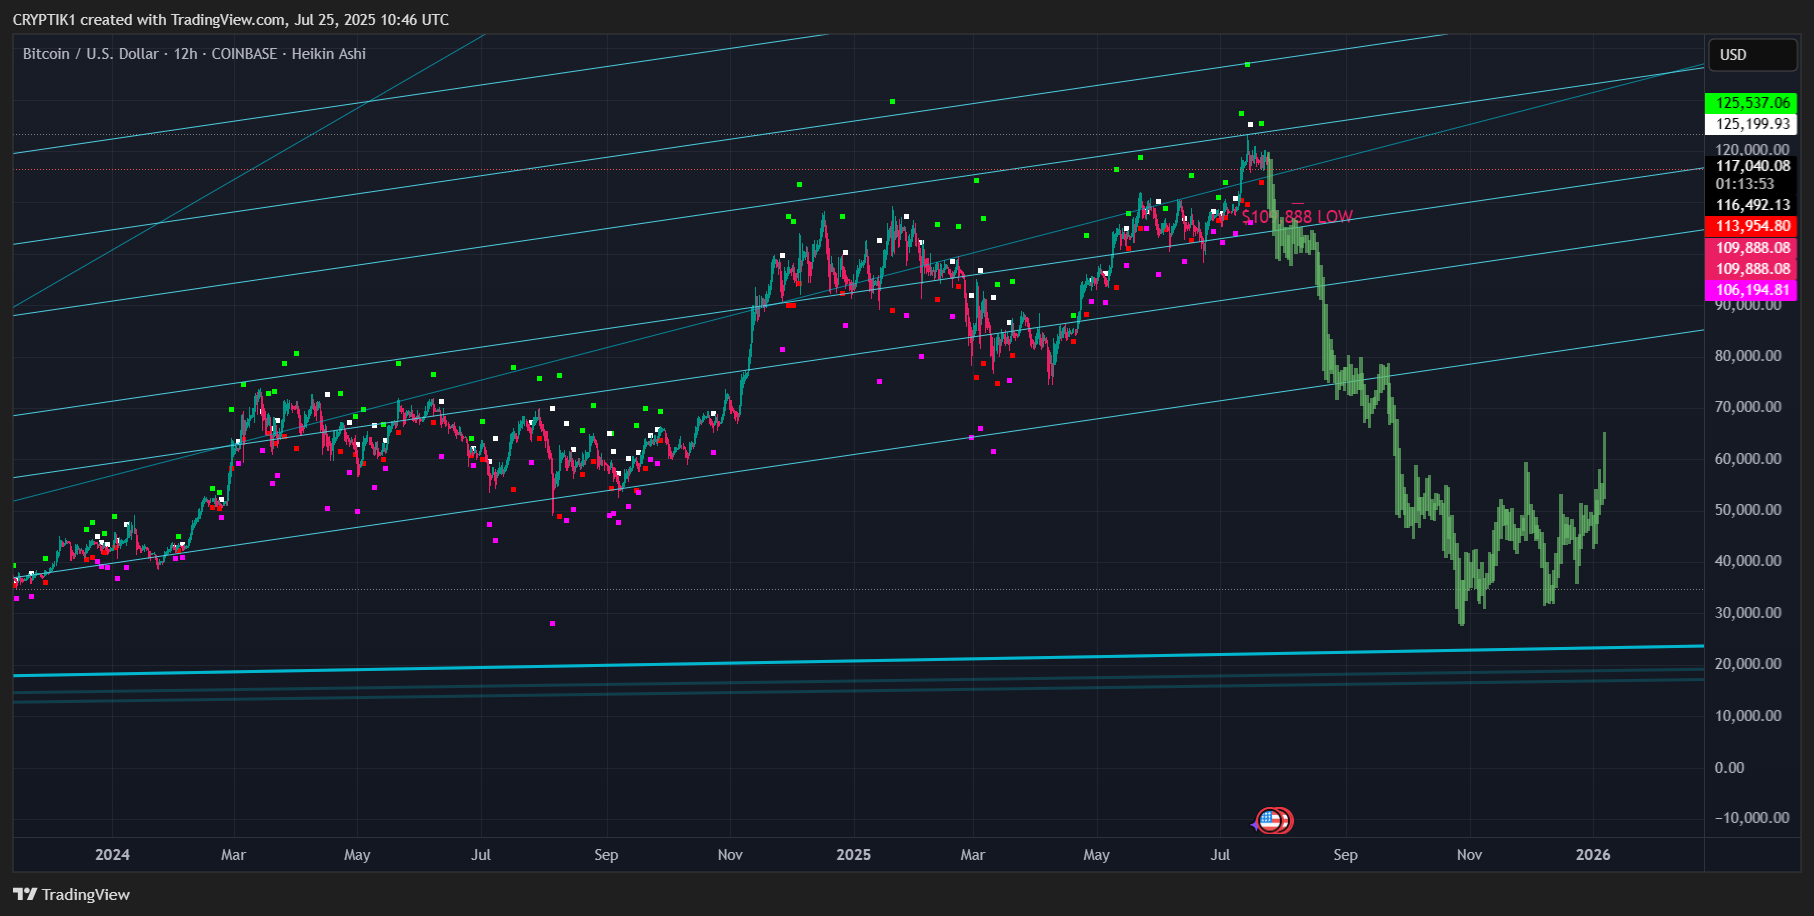The image size is (1814, 916).
Task: Click the −10,000.00 price axis label
Action: [1751, 818]
